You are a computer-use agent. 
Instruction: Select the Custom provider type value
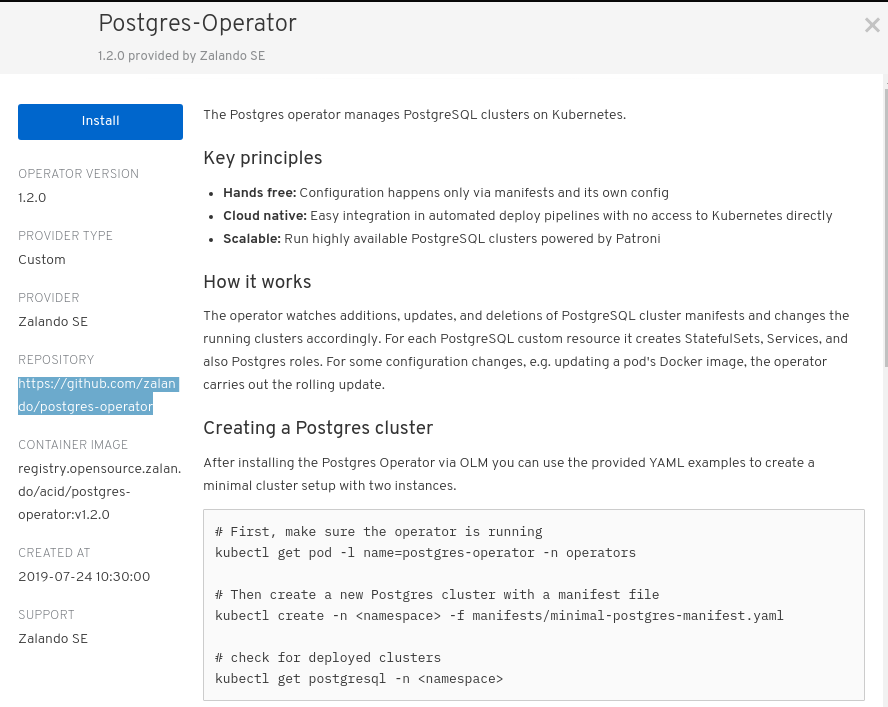pyautogui.click(x=42, y=259)
